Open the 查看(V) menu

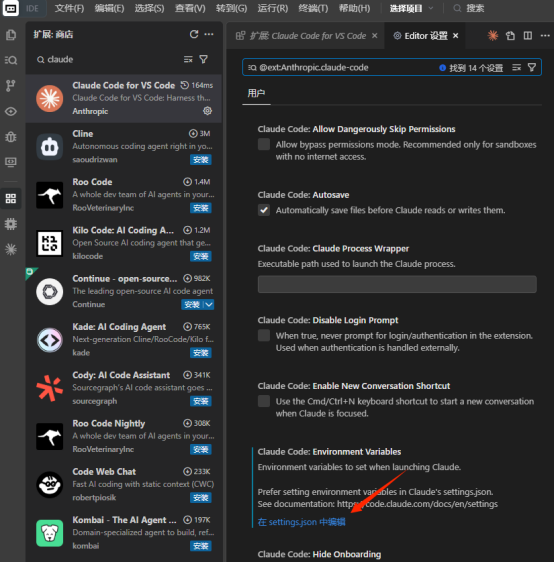coord(190,8)
